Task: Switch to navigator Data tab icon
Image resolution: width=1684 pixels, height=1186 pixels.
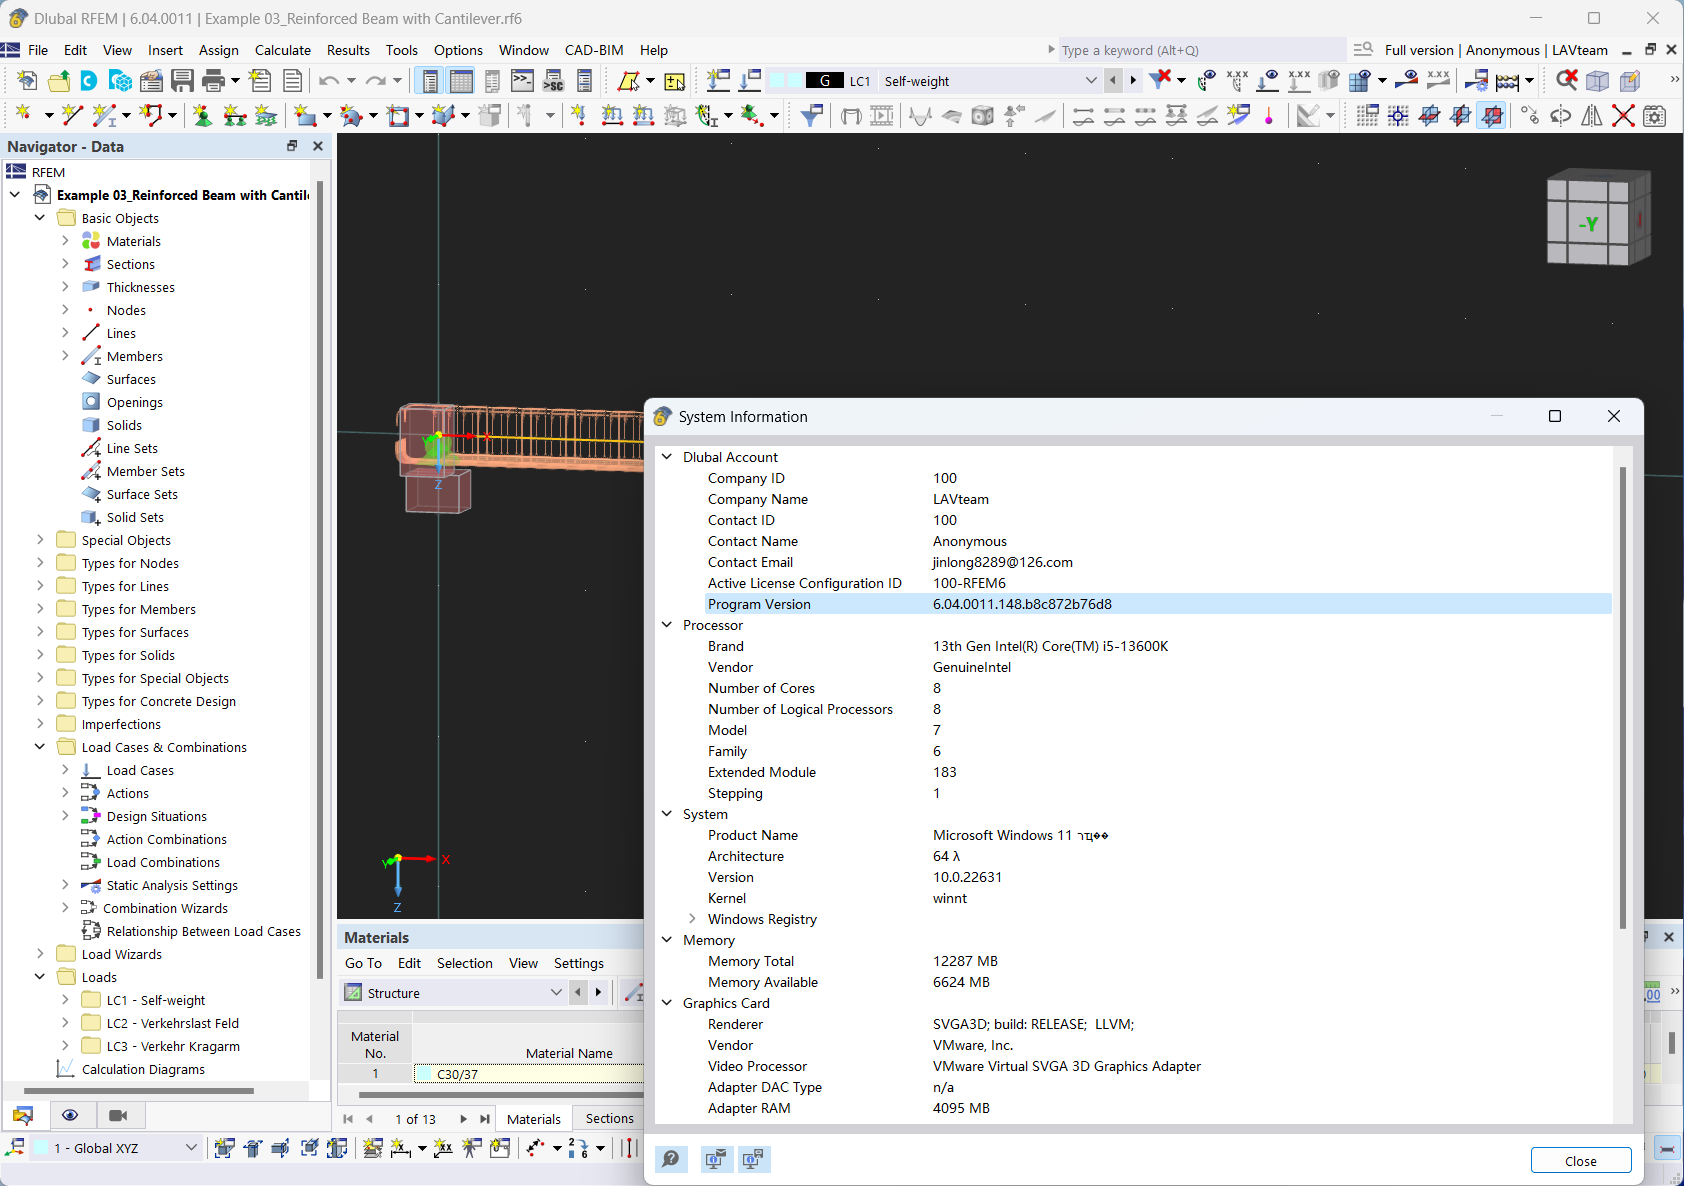Action: click(23, 1115)
